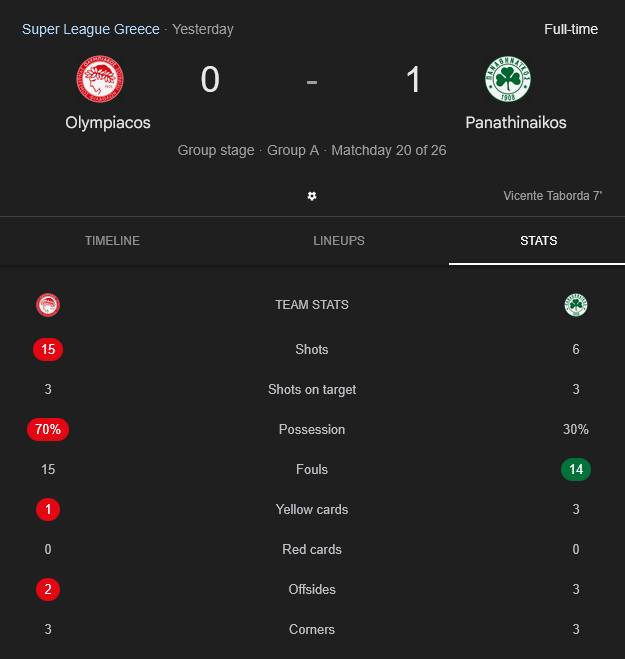Select the Stats tab
Image resolution: width=625 pixels, height=659 pixels.
pyautogui.click(x=539, y=241)
